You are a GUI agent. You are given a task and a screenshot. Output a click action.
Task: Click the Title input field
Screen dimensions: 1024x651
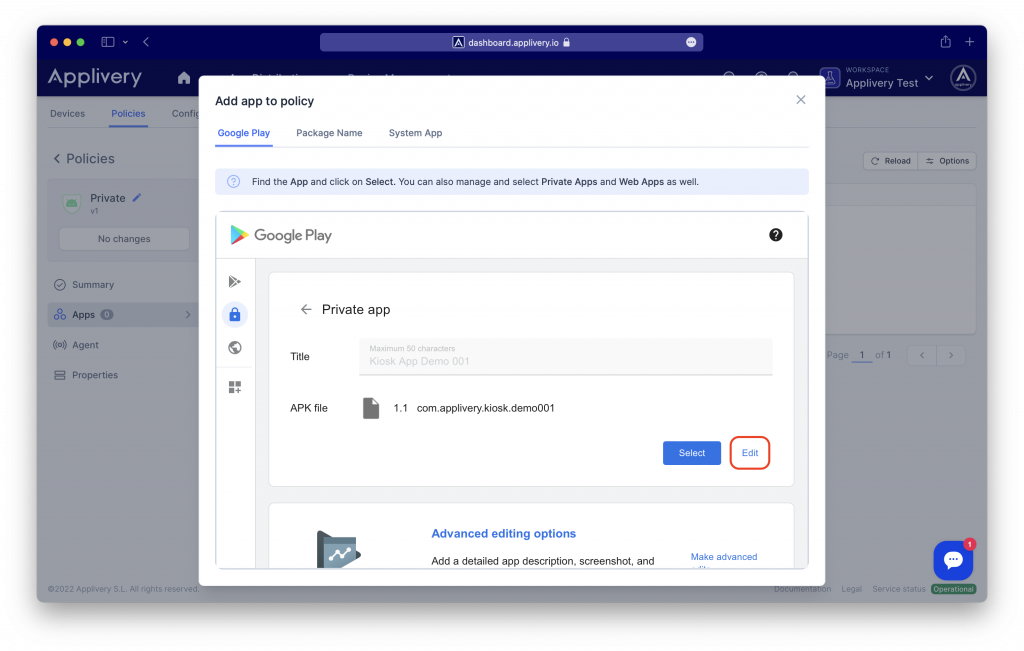point(566,357)
